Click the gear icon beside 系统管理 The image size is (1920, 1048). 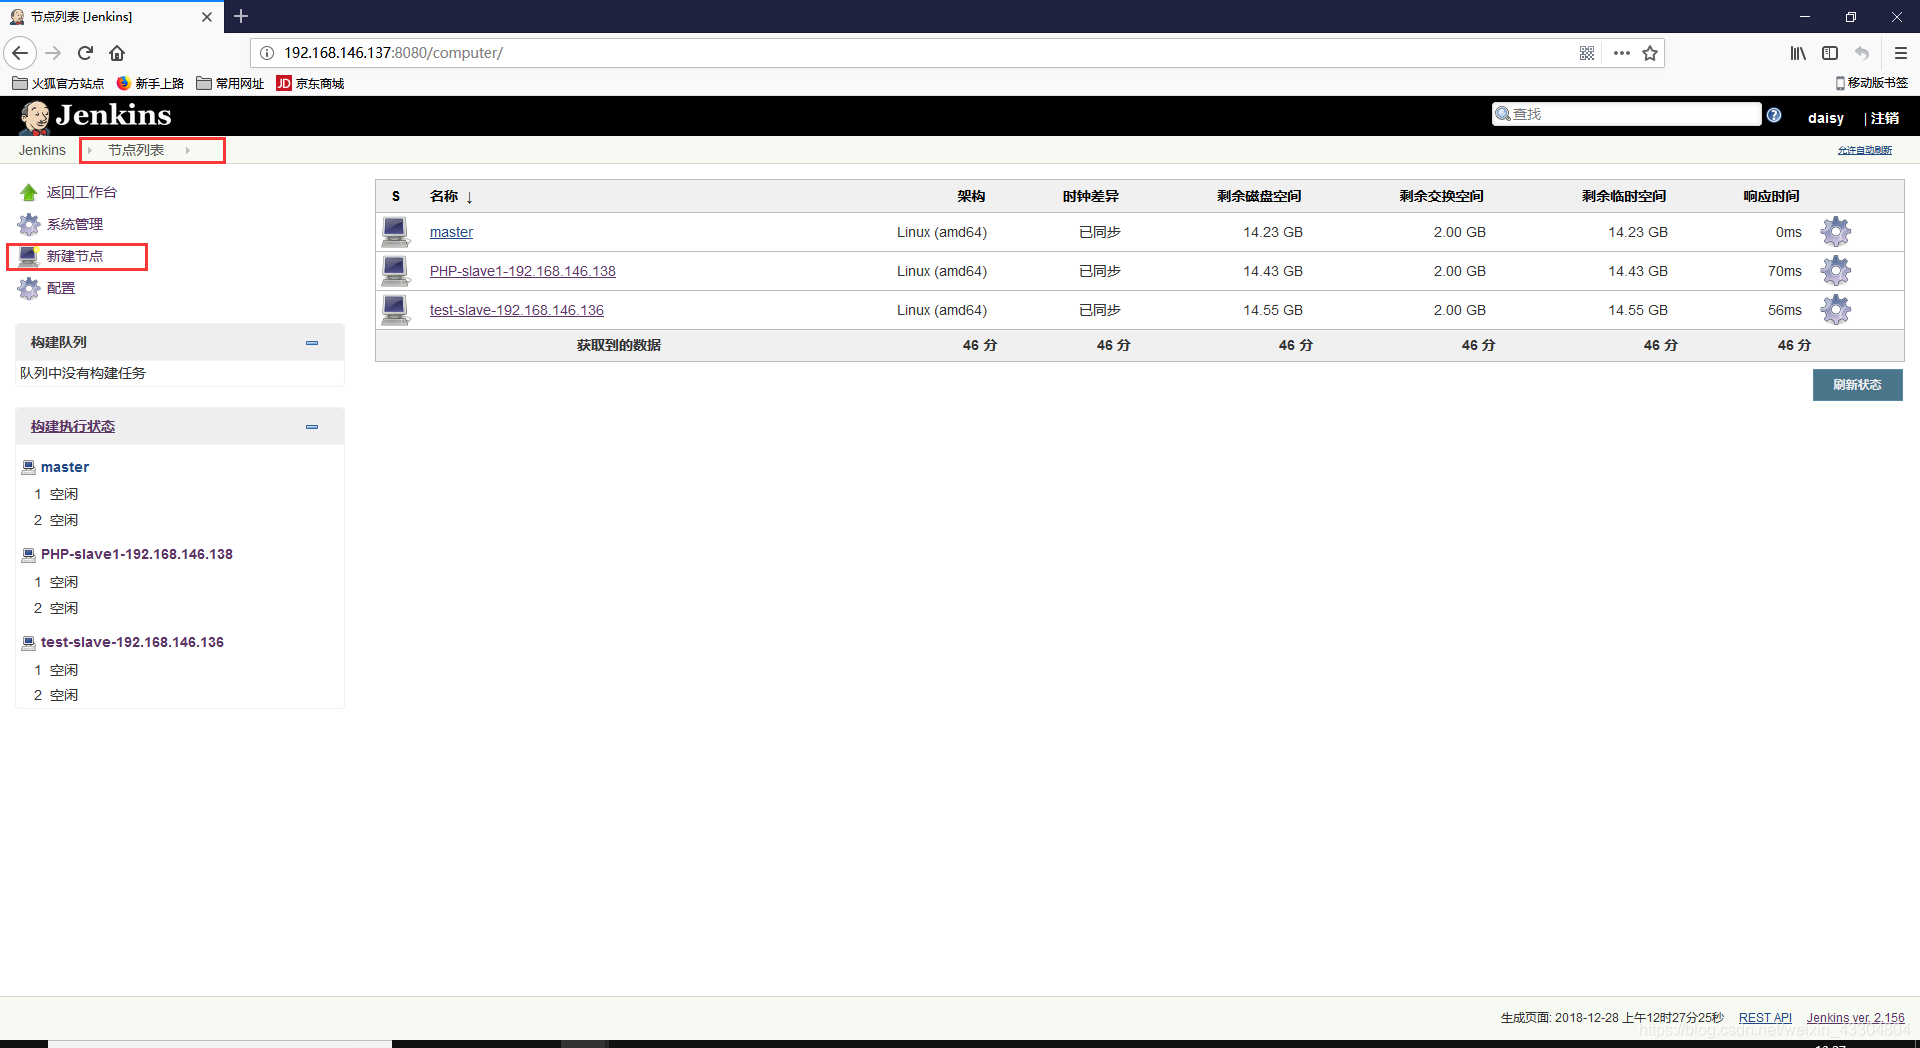pyautogui.click(x=29, y=224)
